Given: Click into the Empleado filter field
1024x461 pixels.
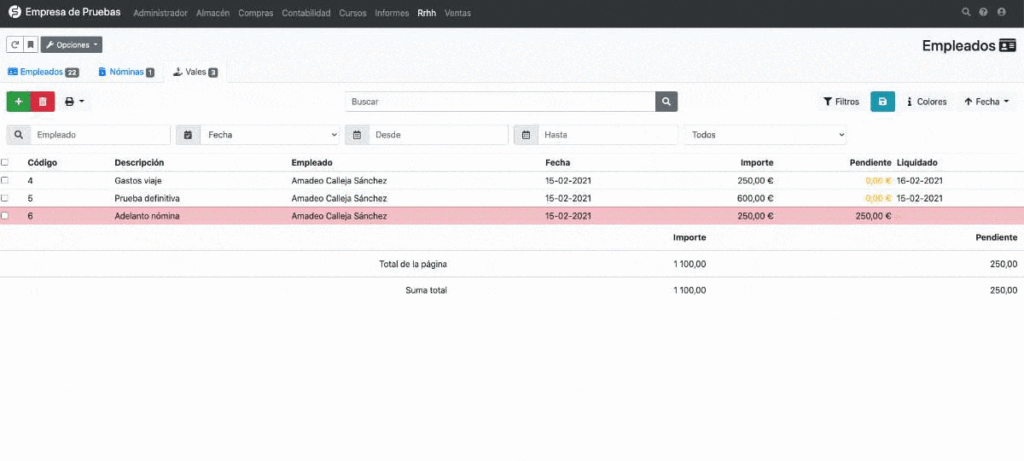Looking at the screenshot, I should 100,134.
